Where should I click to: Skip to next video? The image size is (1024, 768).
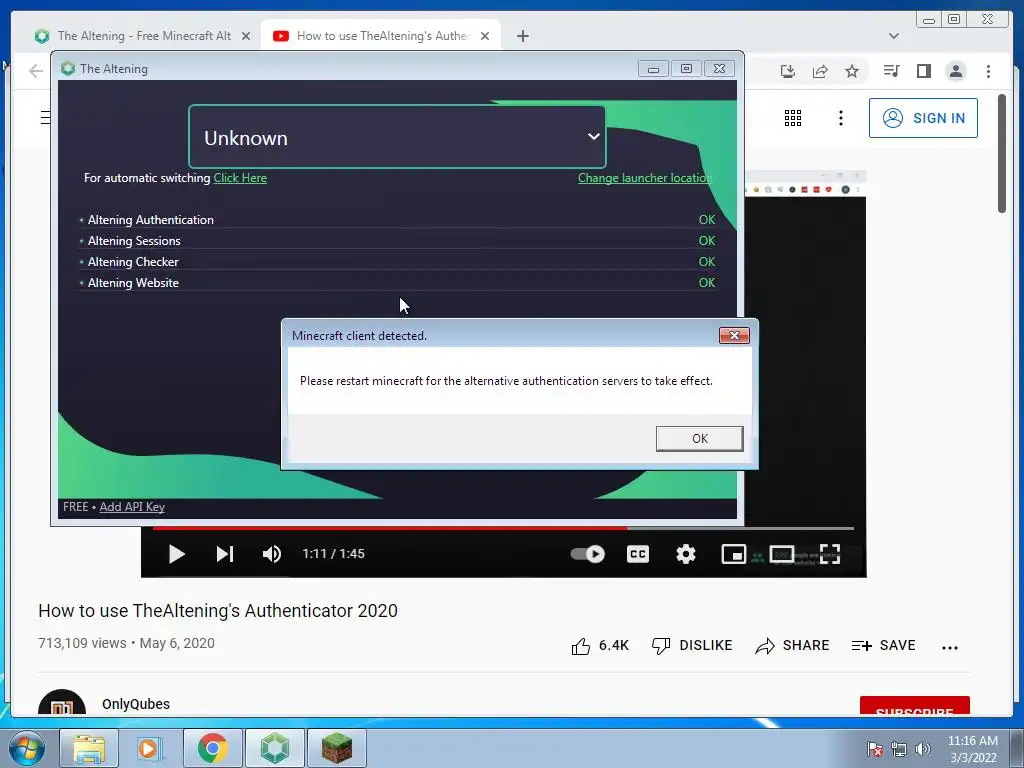point(225,554)
